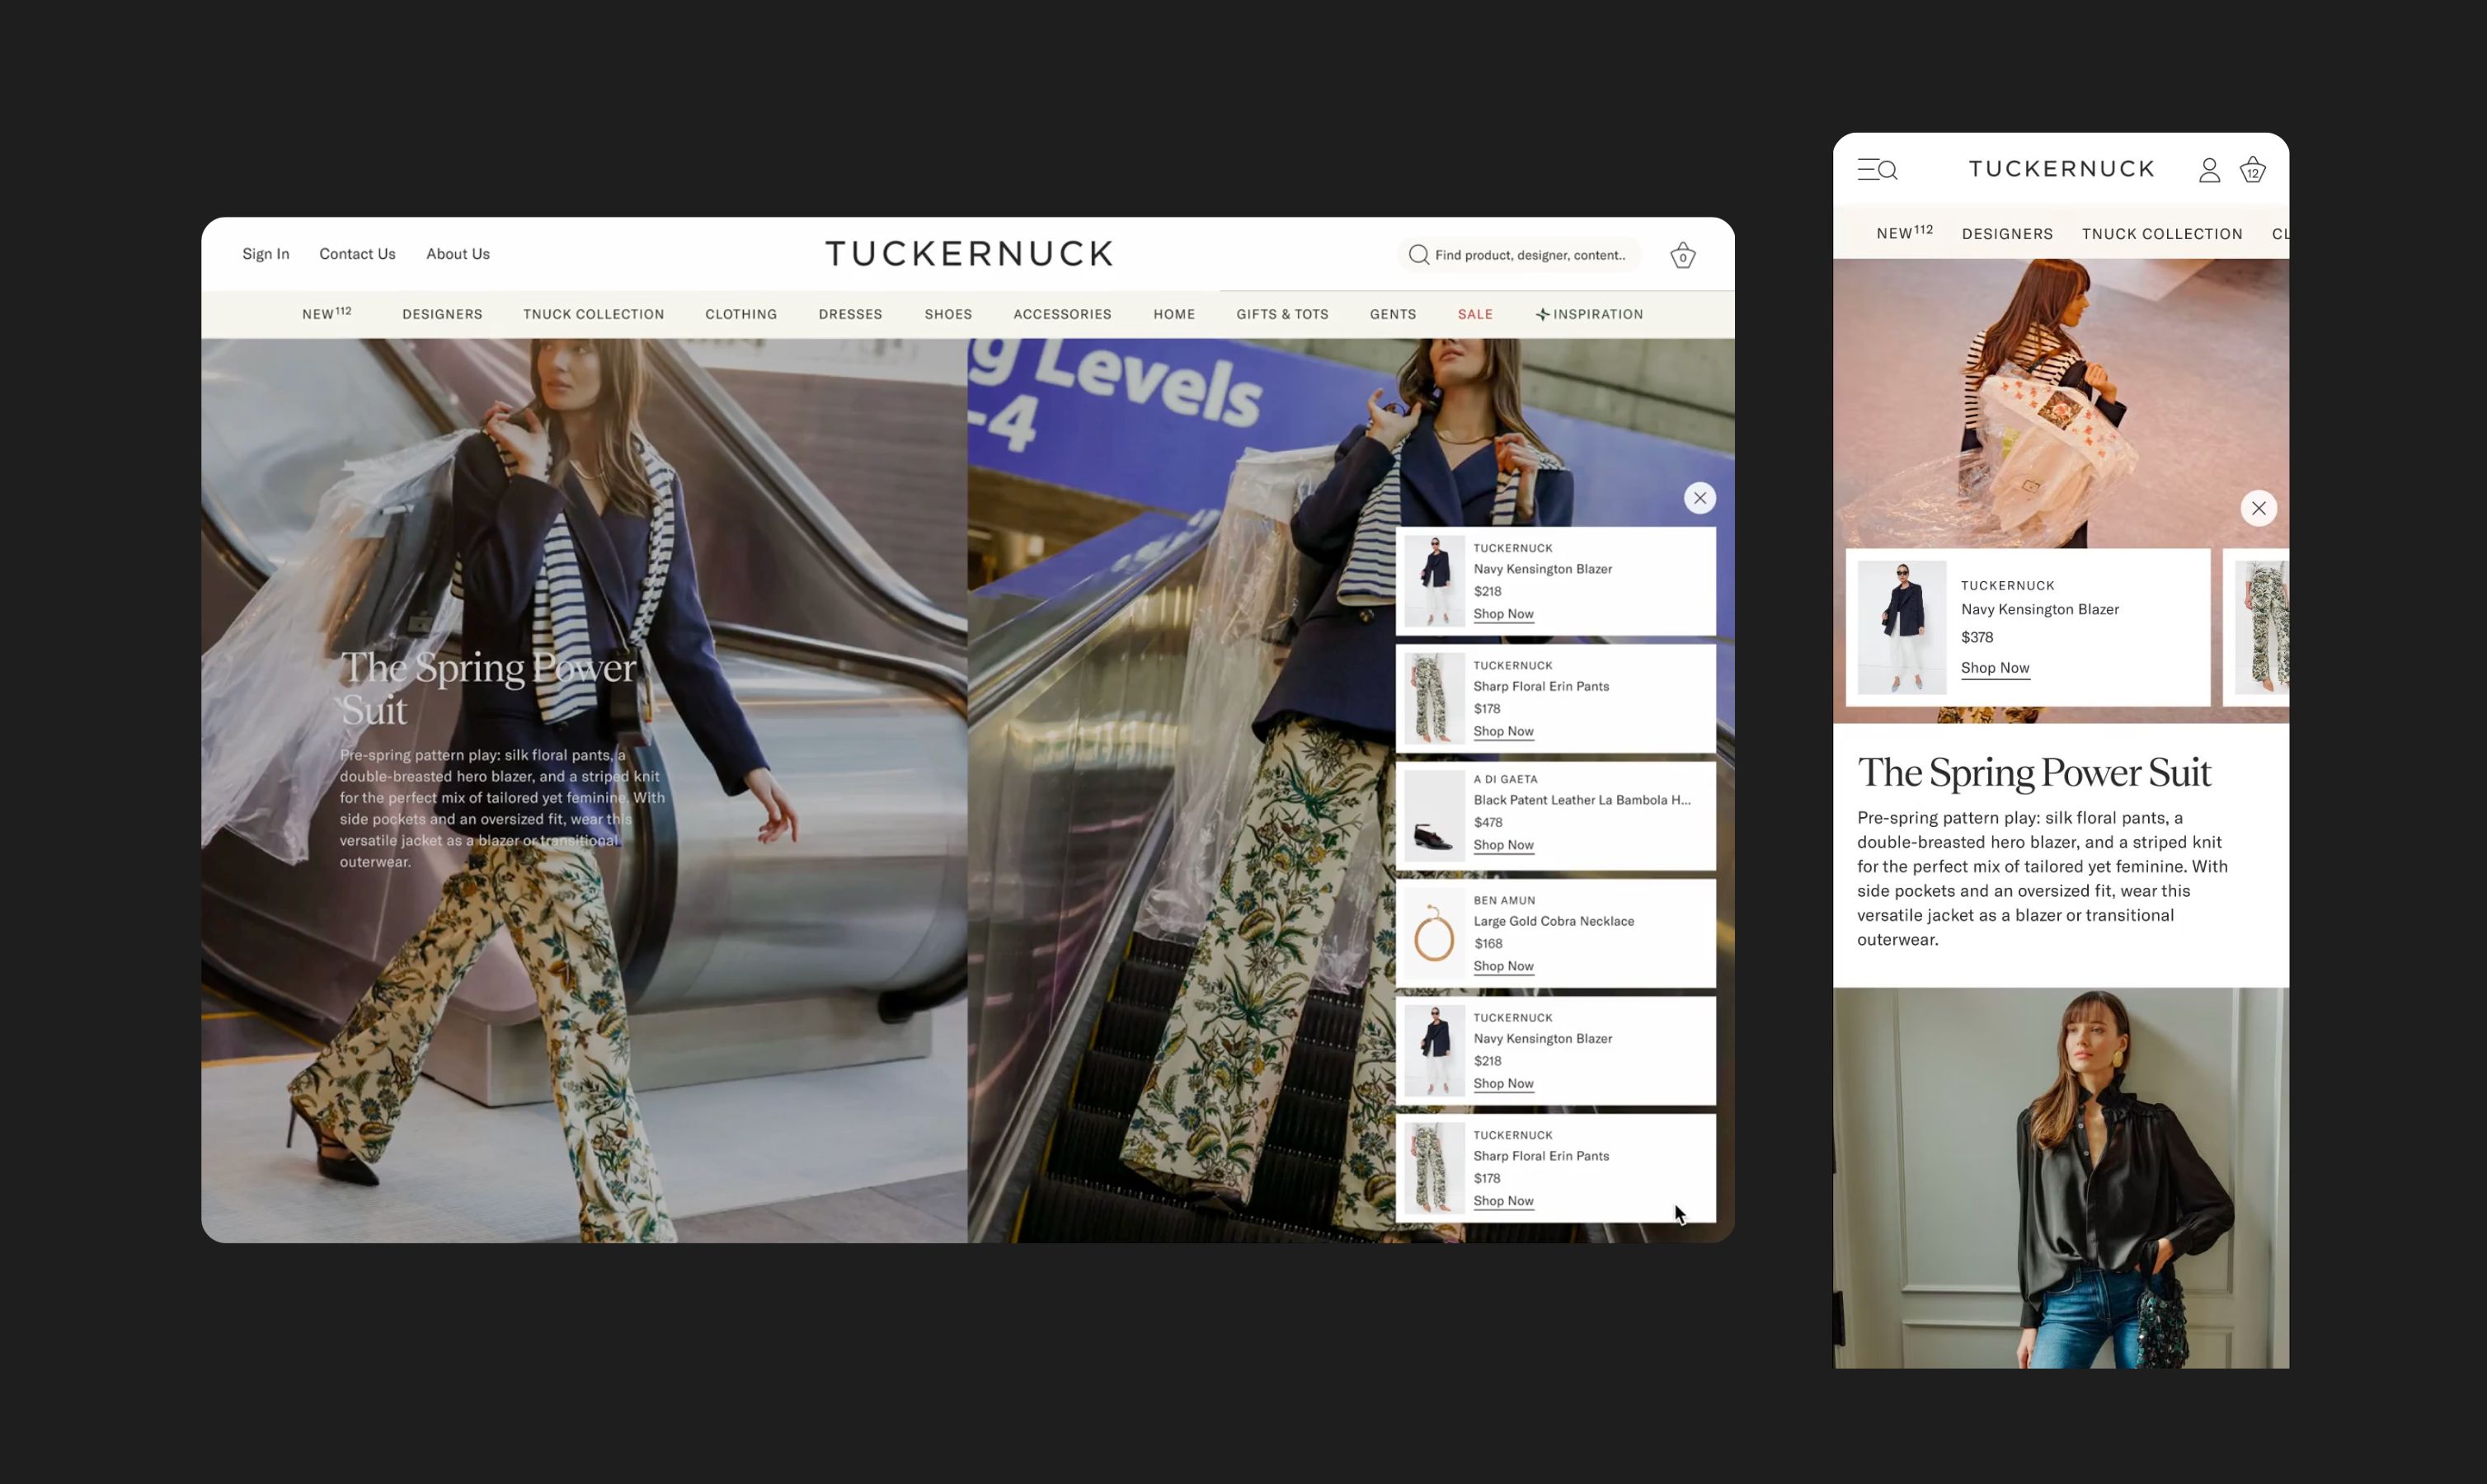Shop Now for Navy Kensington Blazer
This screenshot has height=1484, width=2487.
[1503, 613]
